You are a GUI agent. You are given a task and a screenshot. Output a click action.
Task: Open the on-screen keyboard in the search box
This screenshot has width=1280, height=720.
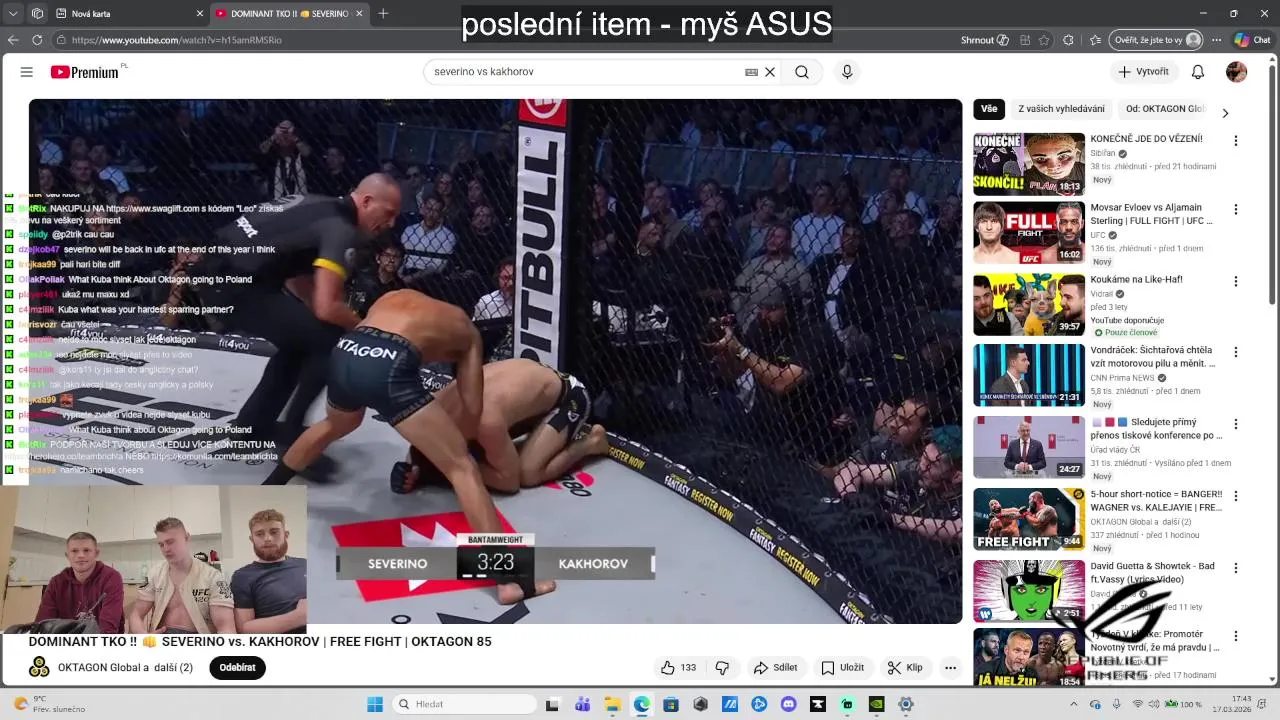pos(751,72)
